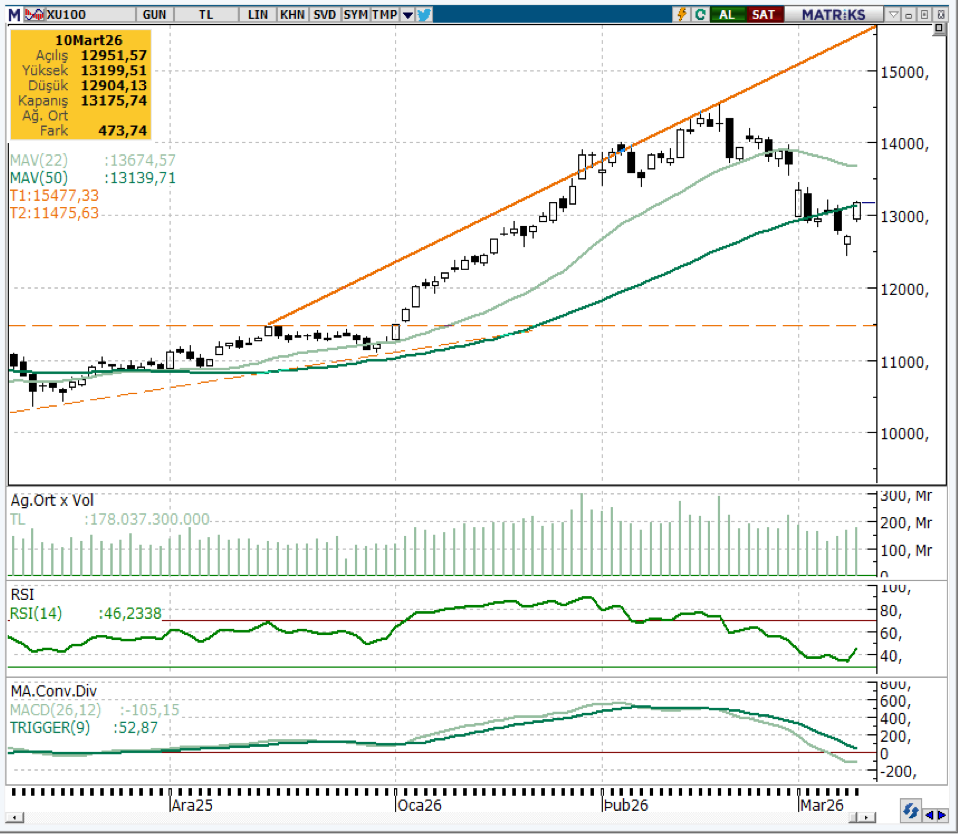Click the Matriks M logo icon
This screenshot has height=834, width=958.
click(13, 14)
